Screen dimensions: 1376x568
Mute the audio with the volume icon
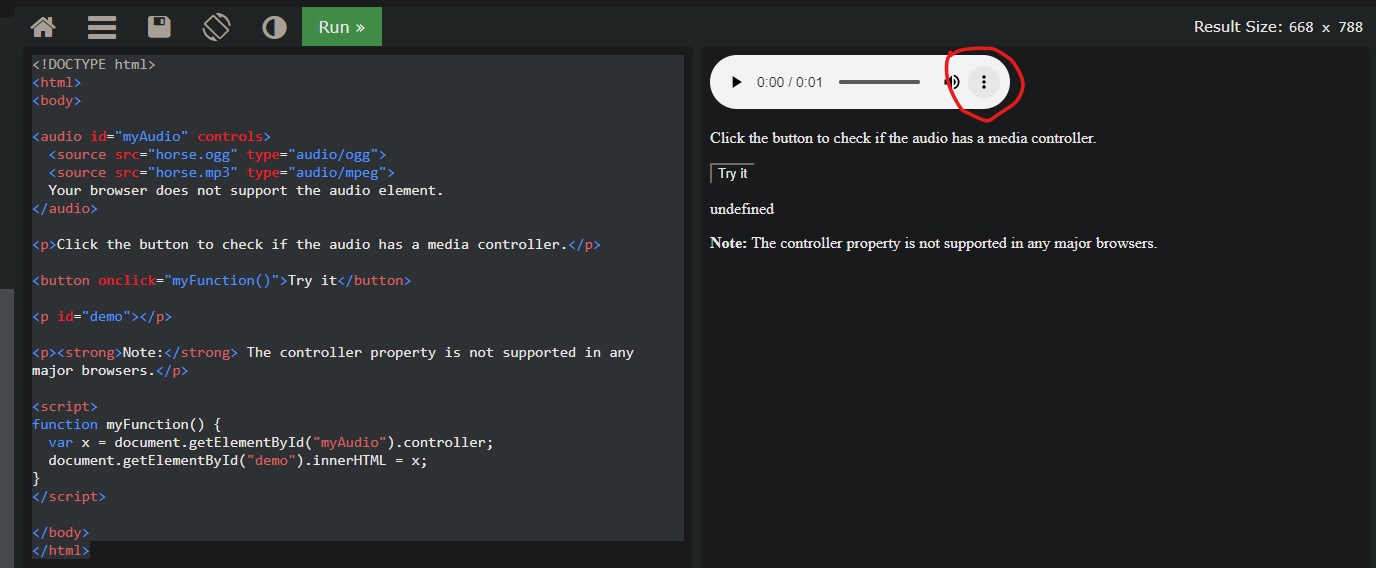point(953,82)
